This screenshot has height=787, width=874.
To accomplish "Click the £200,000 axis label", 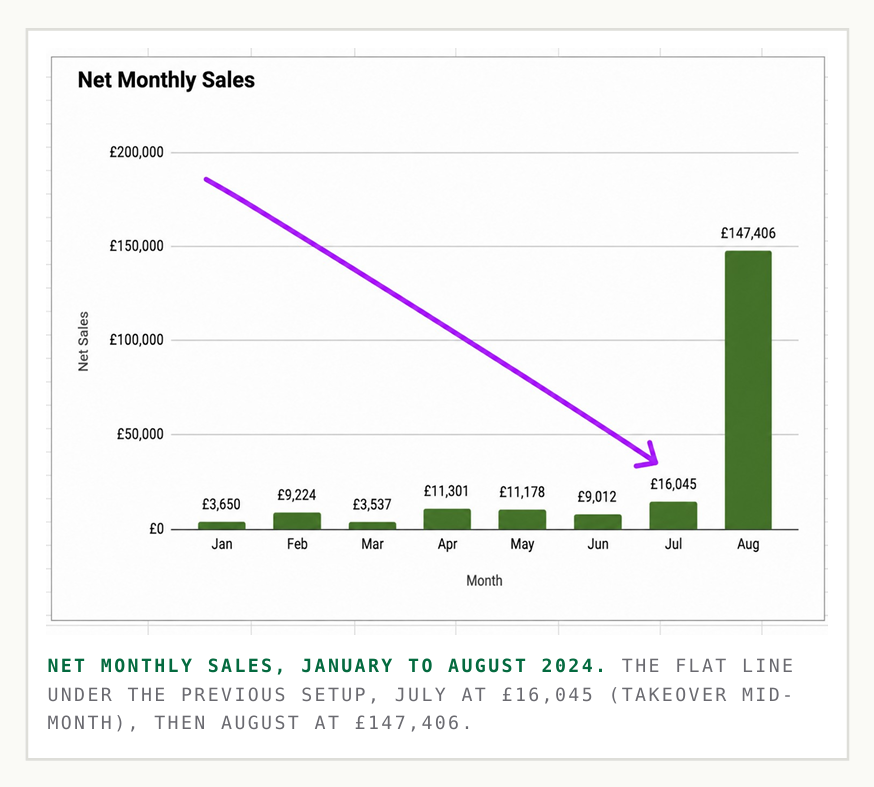I will [x=137, y=152].
